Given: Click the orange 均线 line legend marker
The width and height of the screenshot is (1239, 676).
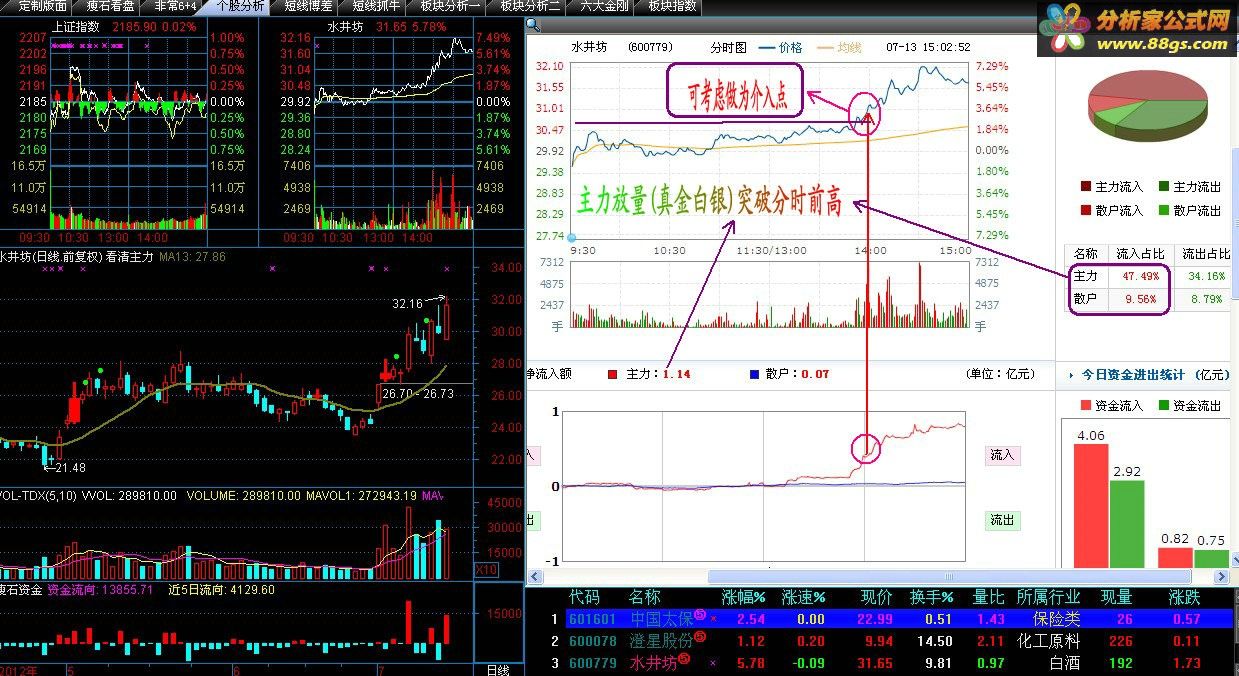Looking at the screenshot, I should coord(826,47).
